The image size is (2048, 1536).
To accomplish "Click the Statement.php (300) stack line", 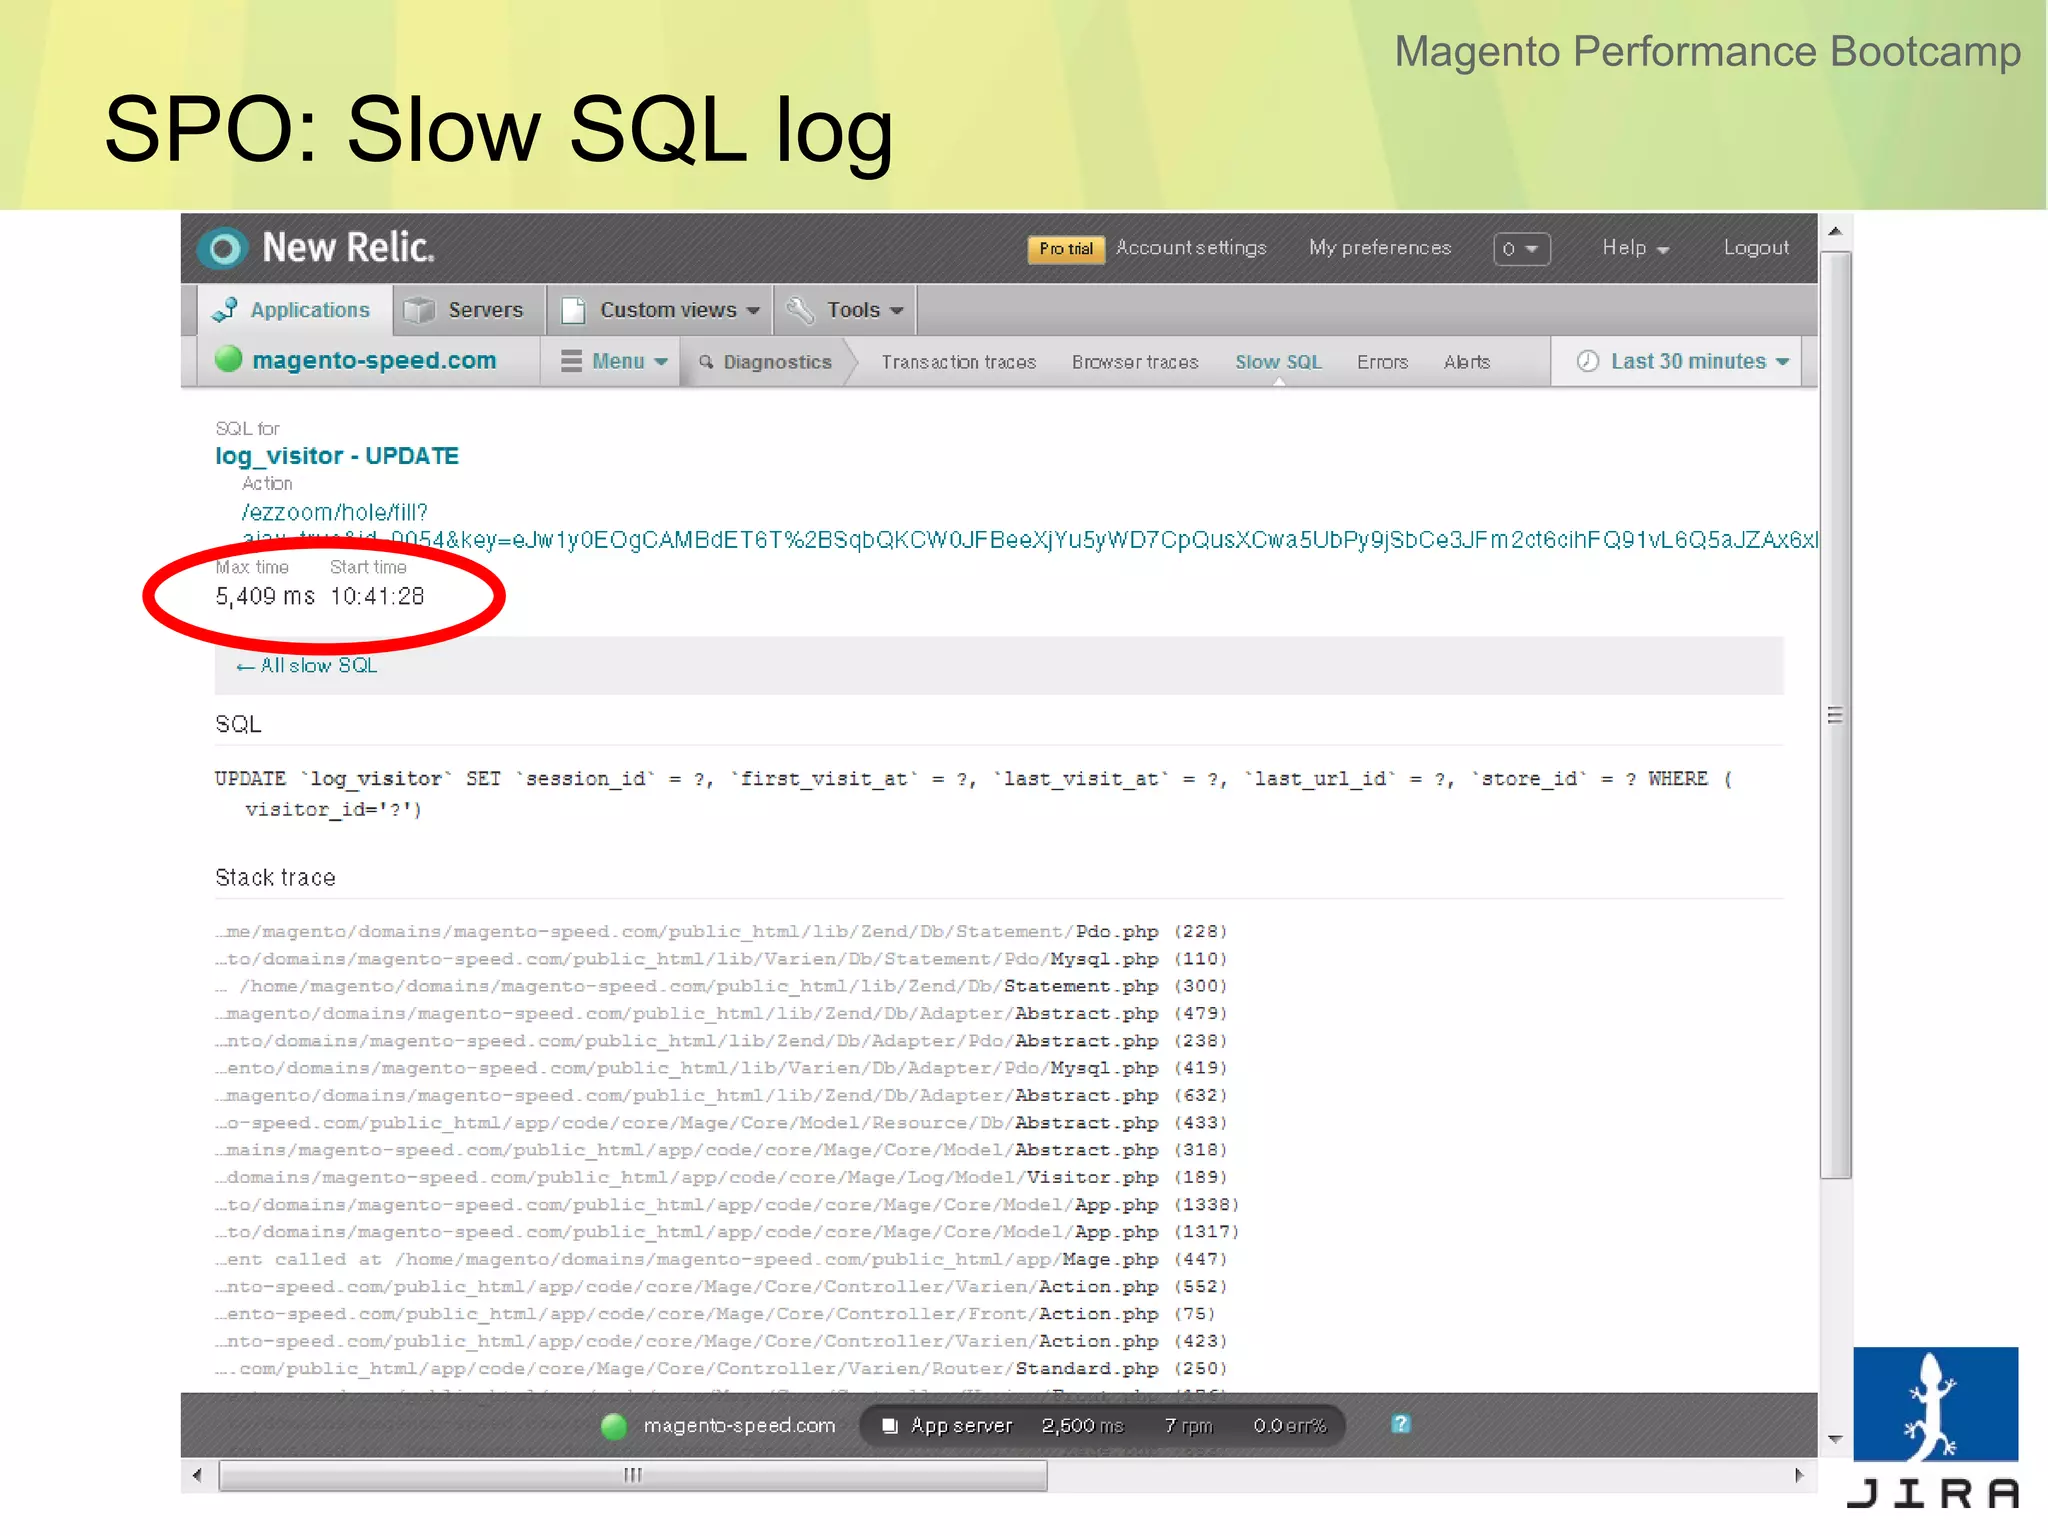I will (x=721, y=986).
